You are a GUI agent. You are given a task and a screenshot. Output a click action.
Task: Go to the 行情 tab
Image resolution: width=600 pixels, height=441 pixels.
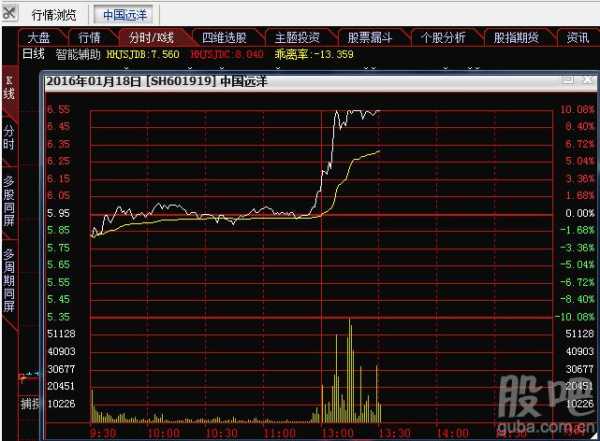(89, 37)
